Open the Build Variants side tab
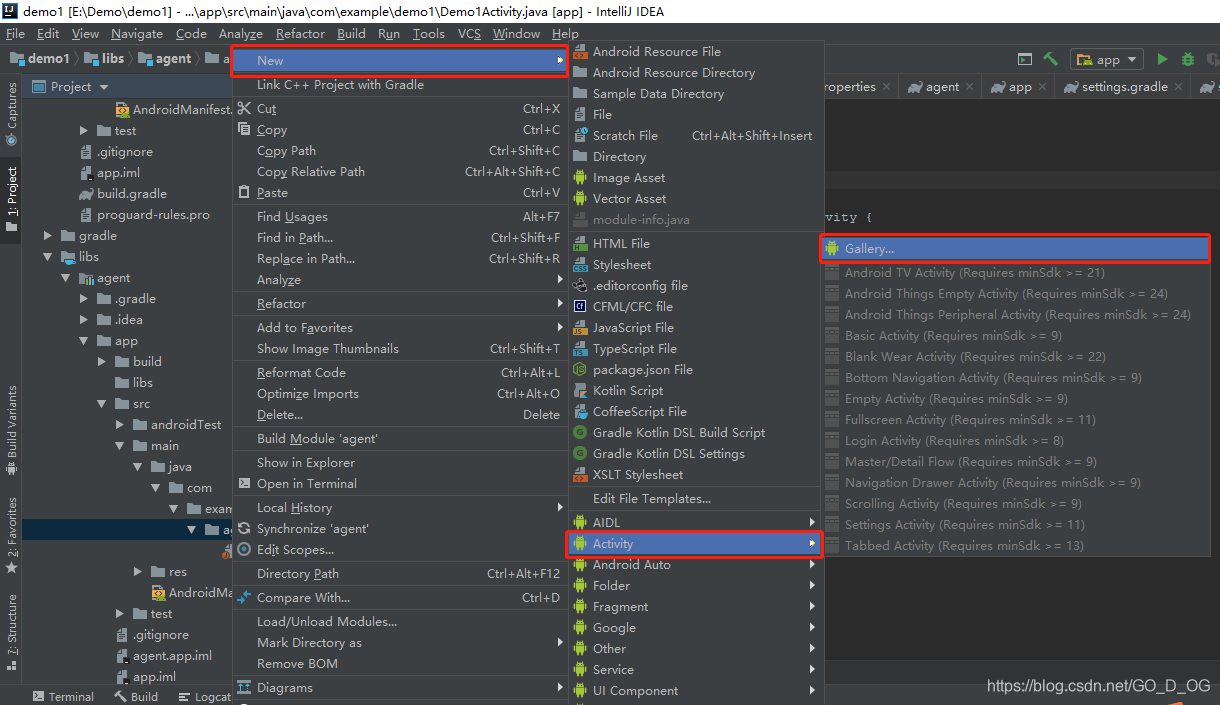 click(x=11, y=430)
